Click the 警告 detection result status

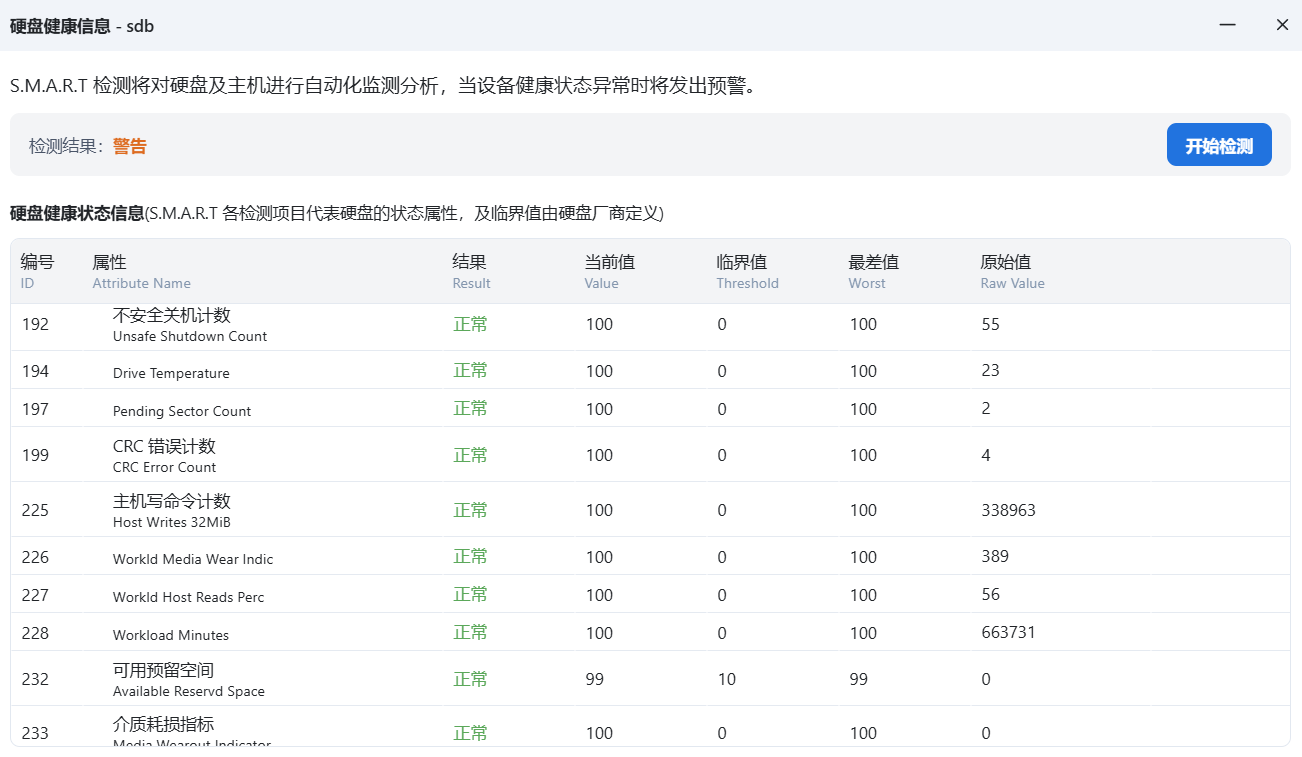tap(130, 145)
